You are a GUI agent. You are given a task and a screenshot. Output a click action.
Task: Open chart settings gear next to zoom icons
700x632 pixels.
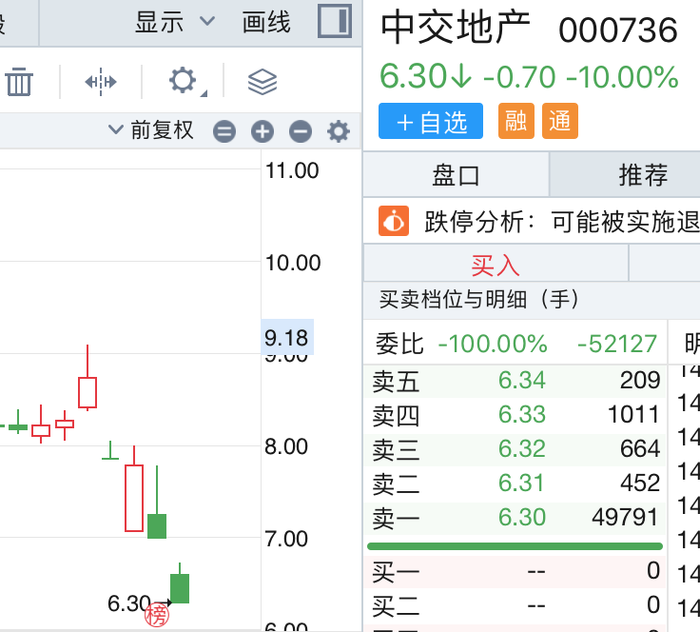coord(339,131)
